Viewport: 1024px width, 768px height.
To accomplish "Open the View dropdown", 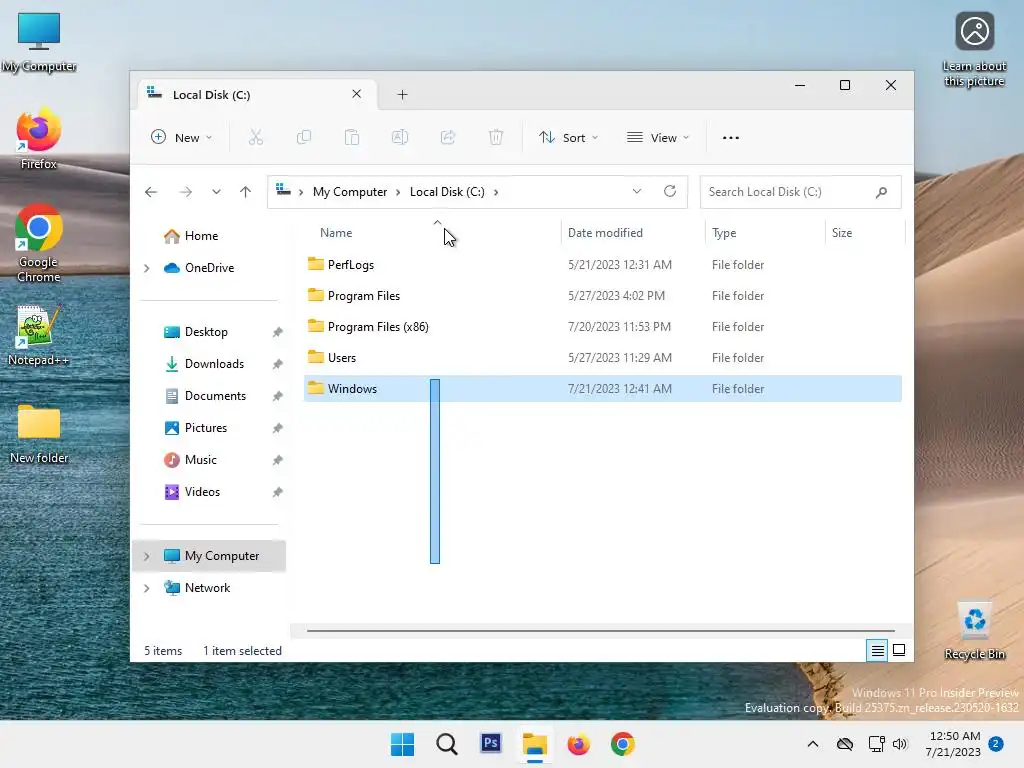I will [658, 138].
